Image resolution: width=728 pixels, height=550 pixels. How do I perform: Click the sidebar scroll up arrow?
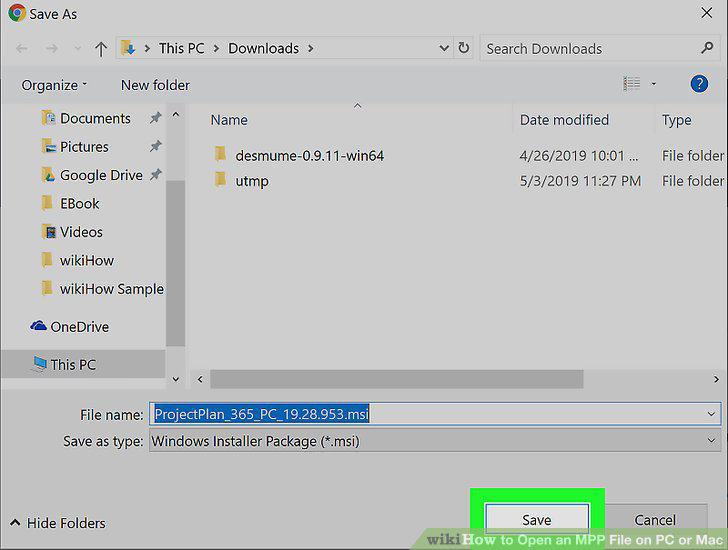[x=176, y=114]
